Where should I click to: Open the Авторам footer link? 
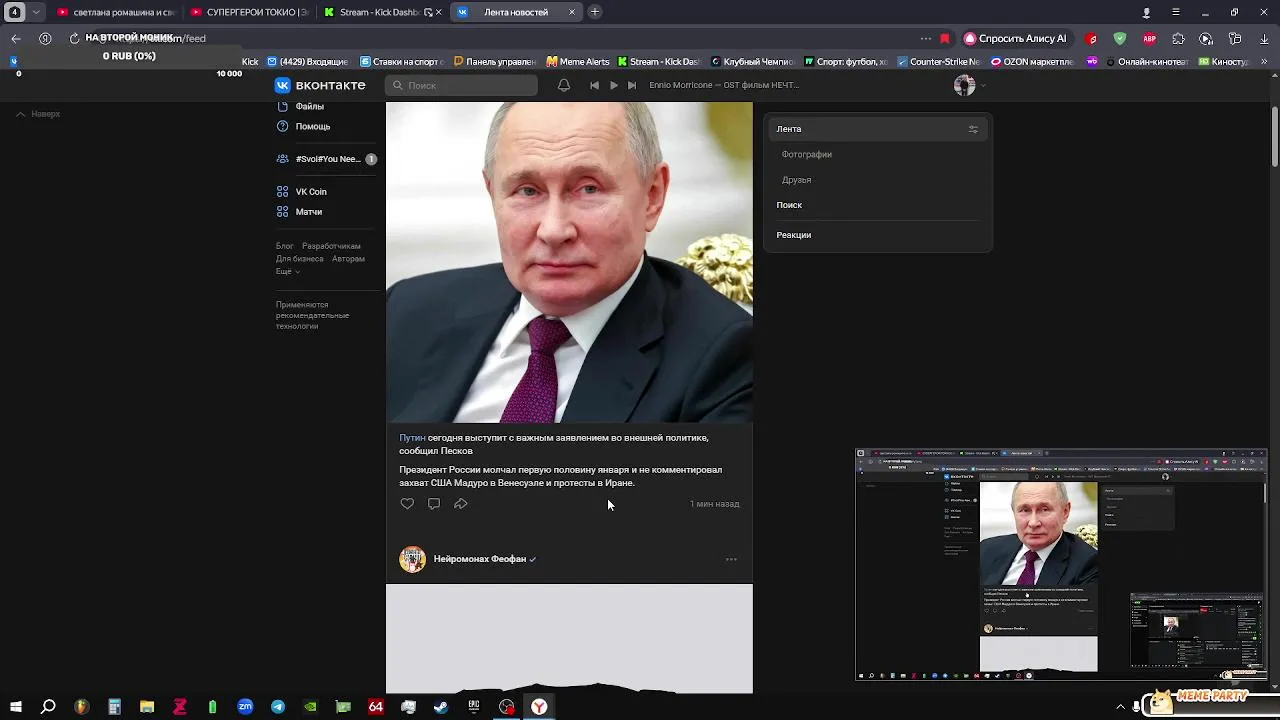348,259
